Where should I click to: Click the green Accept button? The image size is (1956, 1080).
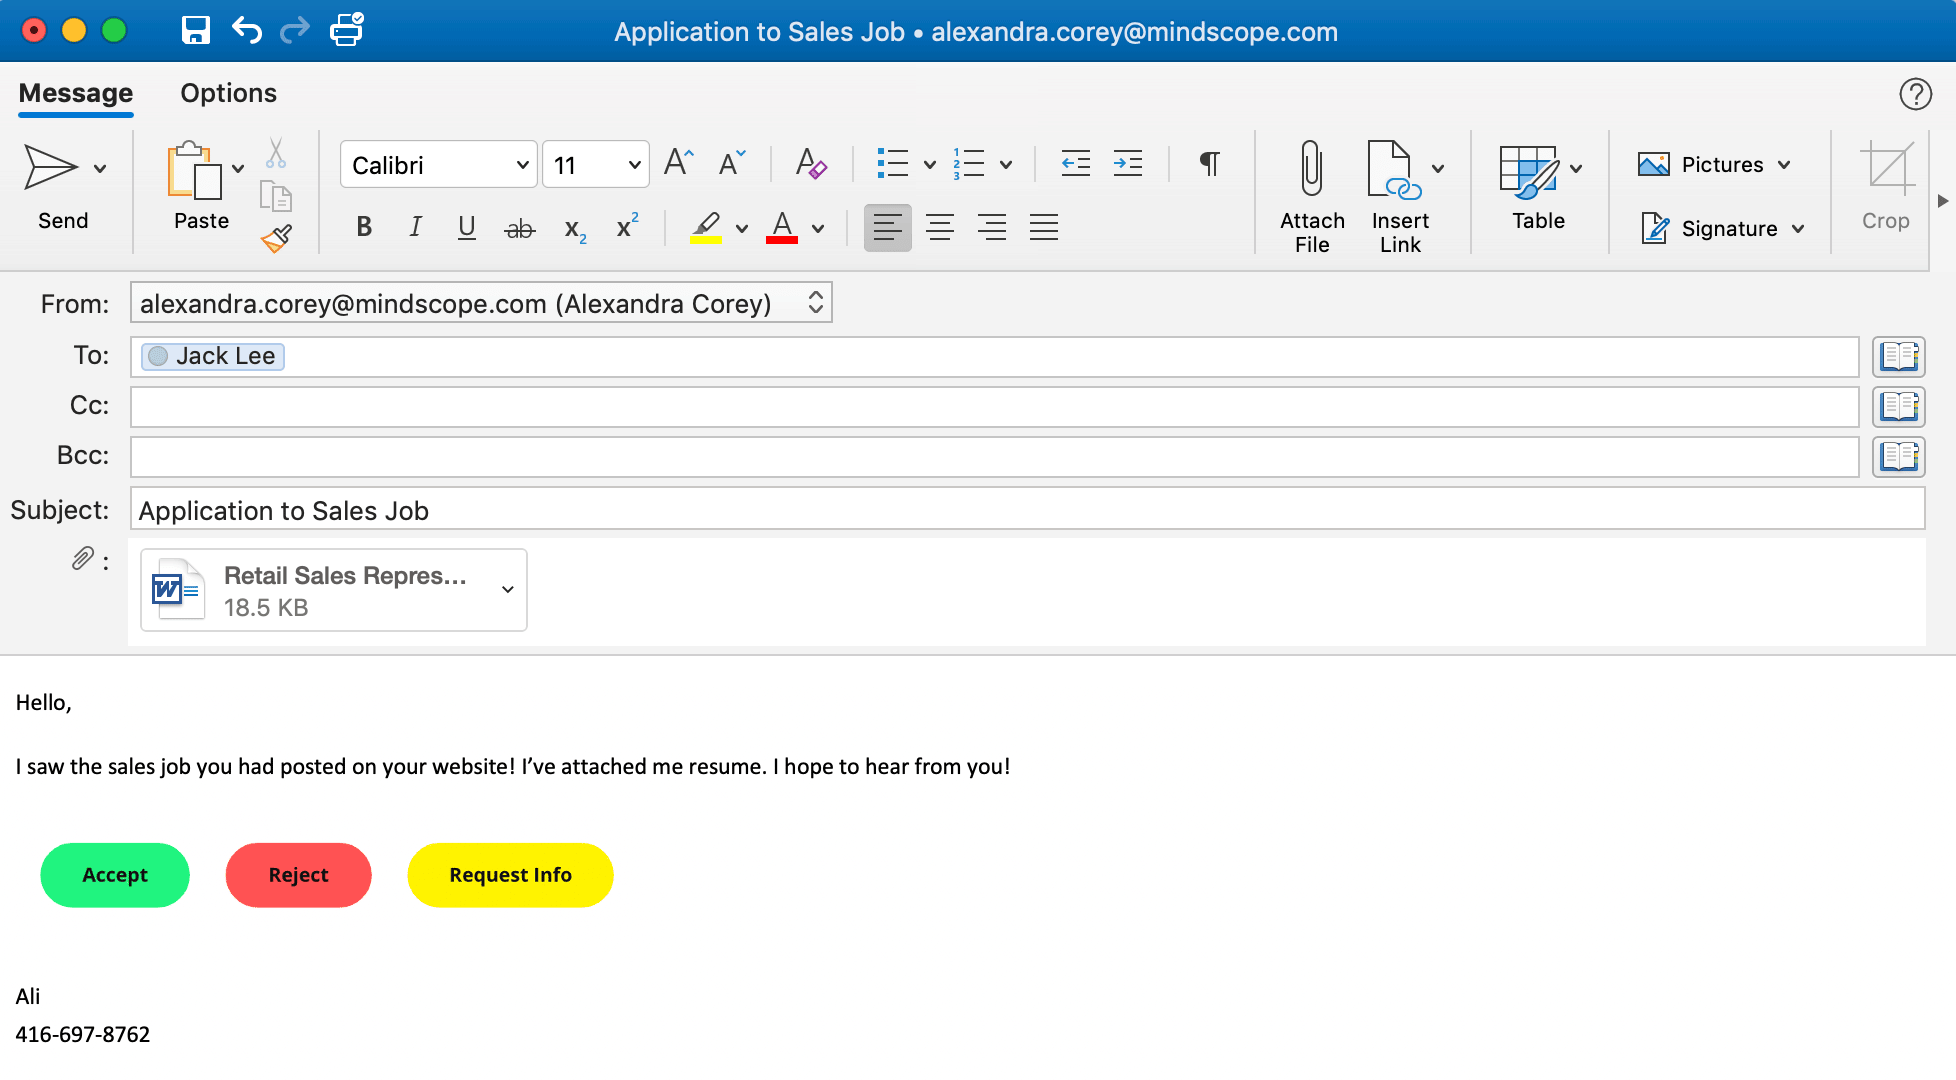[x=114, y=875]
